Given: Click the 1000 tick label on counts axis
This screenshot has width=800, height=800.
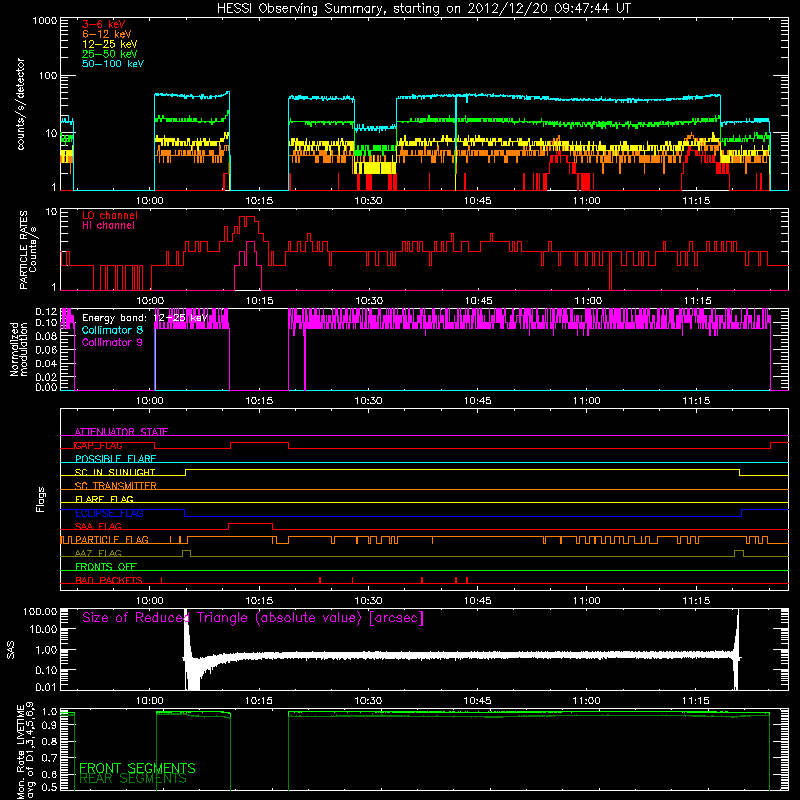Looking at the screenshot, I should pyautogui.click(x=44, y=21).
